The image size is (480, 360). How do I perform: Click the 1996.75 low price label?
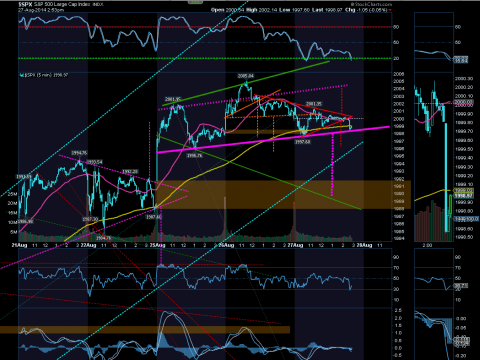(195, 155)
